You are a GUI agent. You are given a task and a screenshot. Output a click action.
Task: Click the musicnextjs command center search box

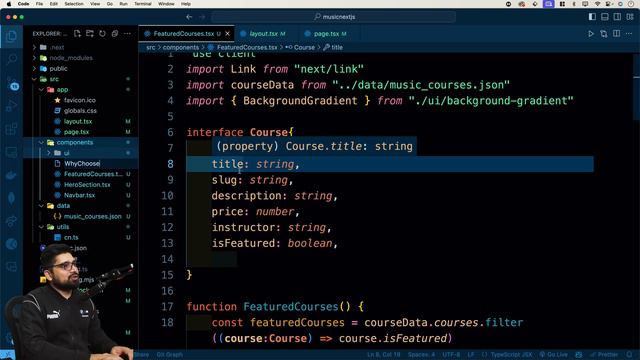coord(334,17)
